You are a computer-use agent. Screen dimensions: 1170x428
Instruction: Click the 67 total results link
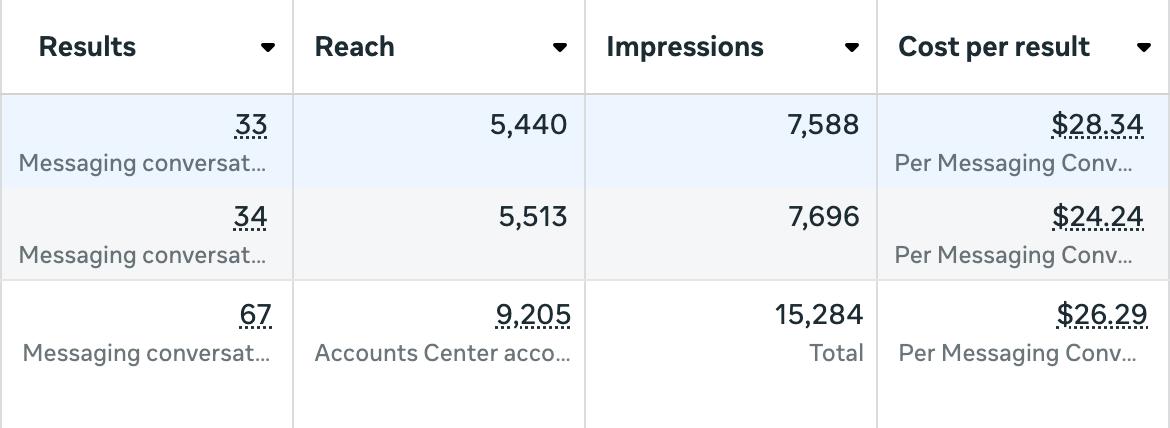255,315
